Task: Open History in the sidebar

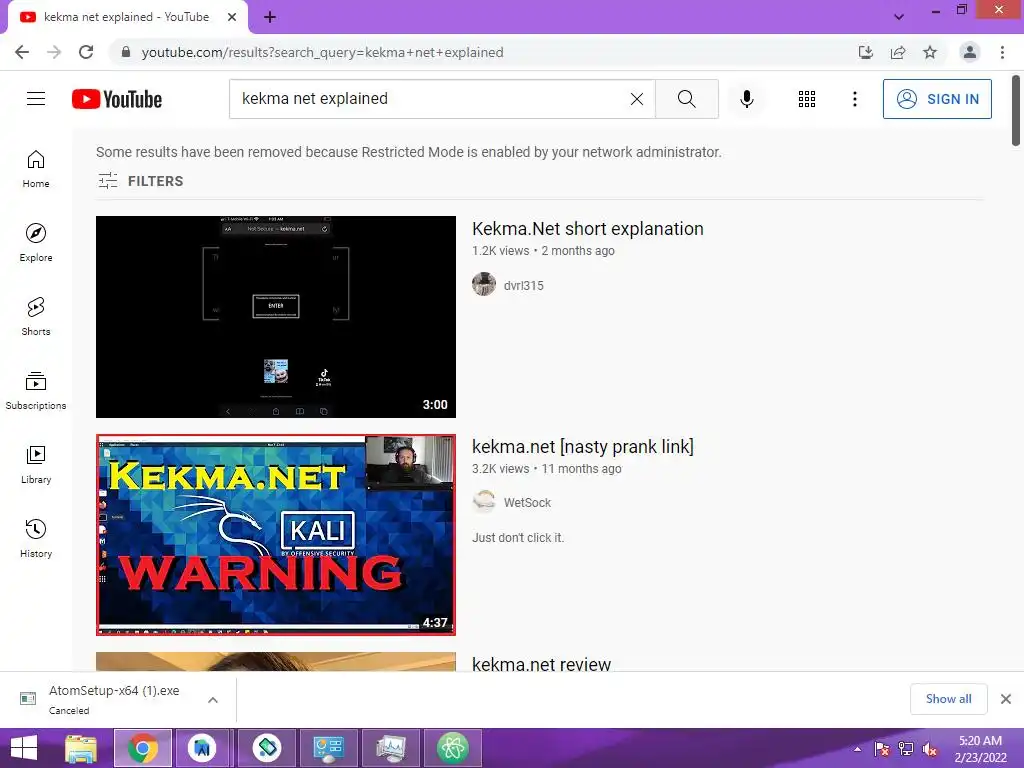Action: point(36,538)
